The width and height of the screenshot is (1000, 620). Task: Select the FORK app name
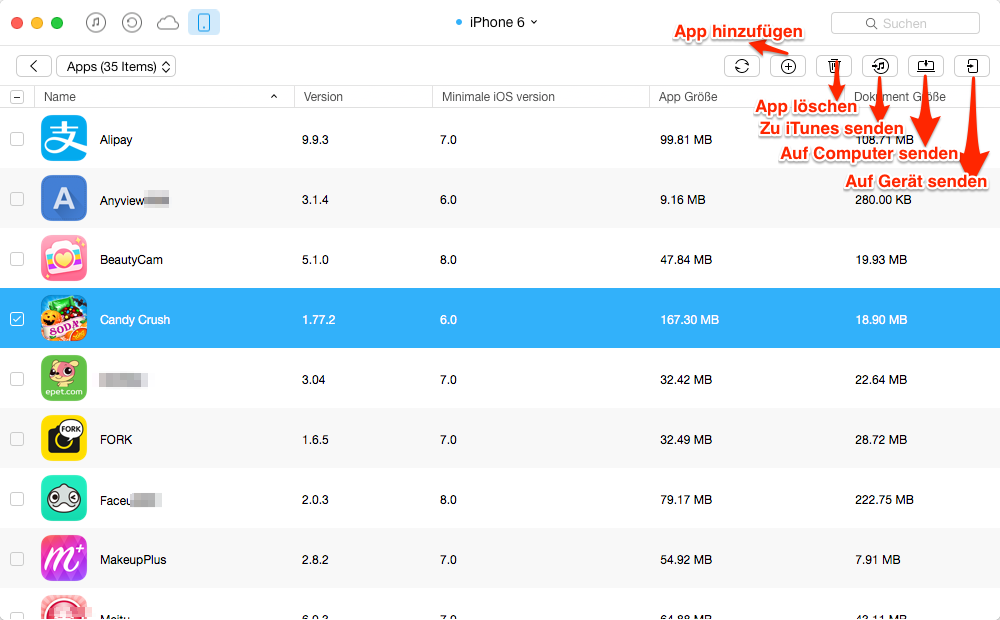click(116, 439)
